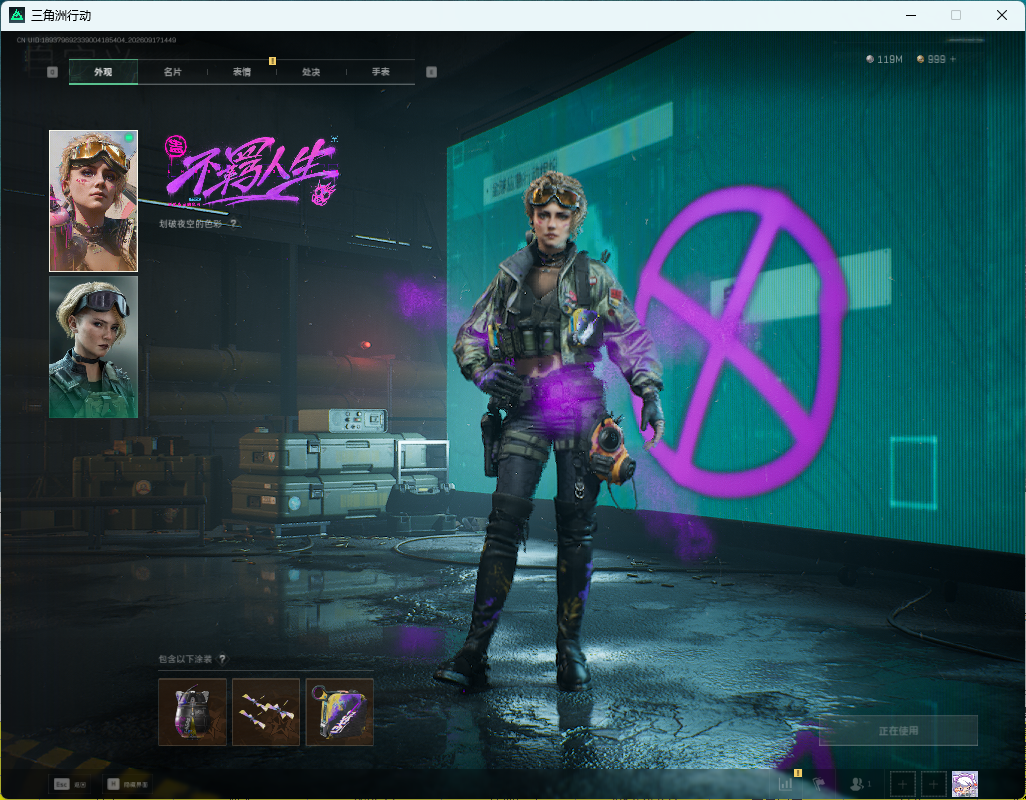Select the grenade pouch paint thumbnail

(x=340, y=712)
